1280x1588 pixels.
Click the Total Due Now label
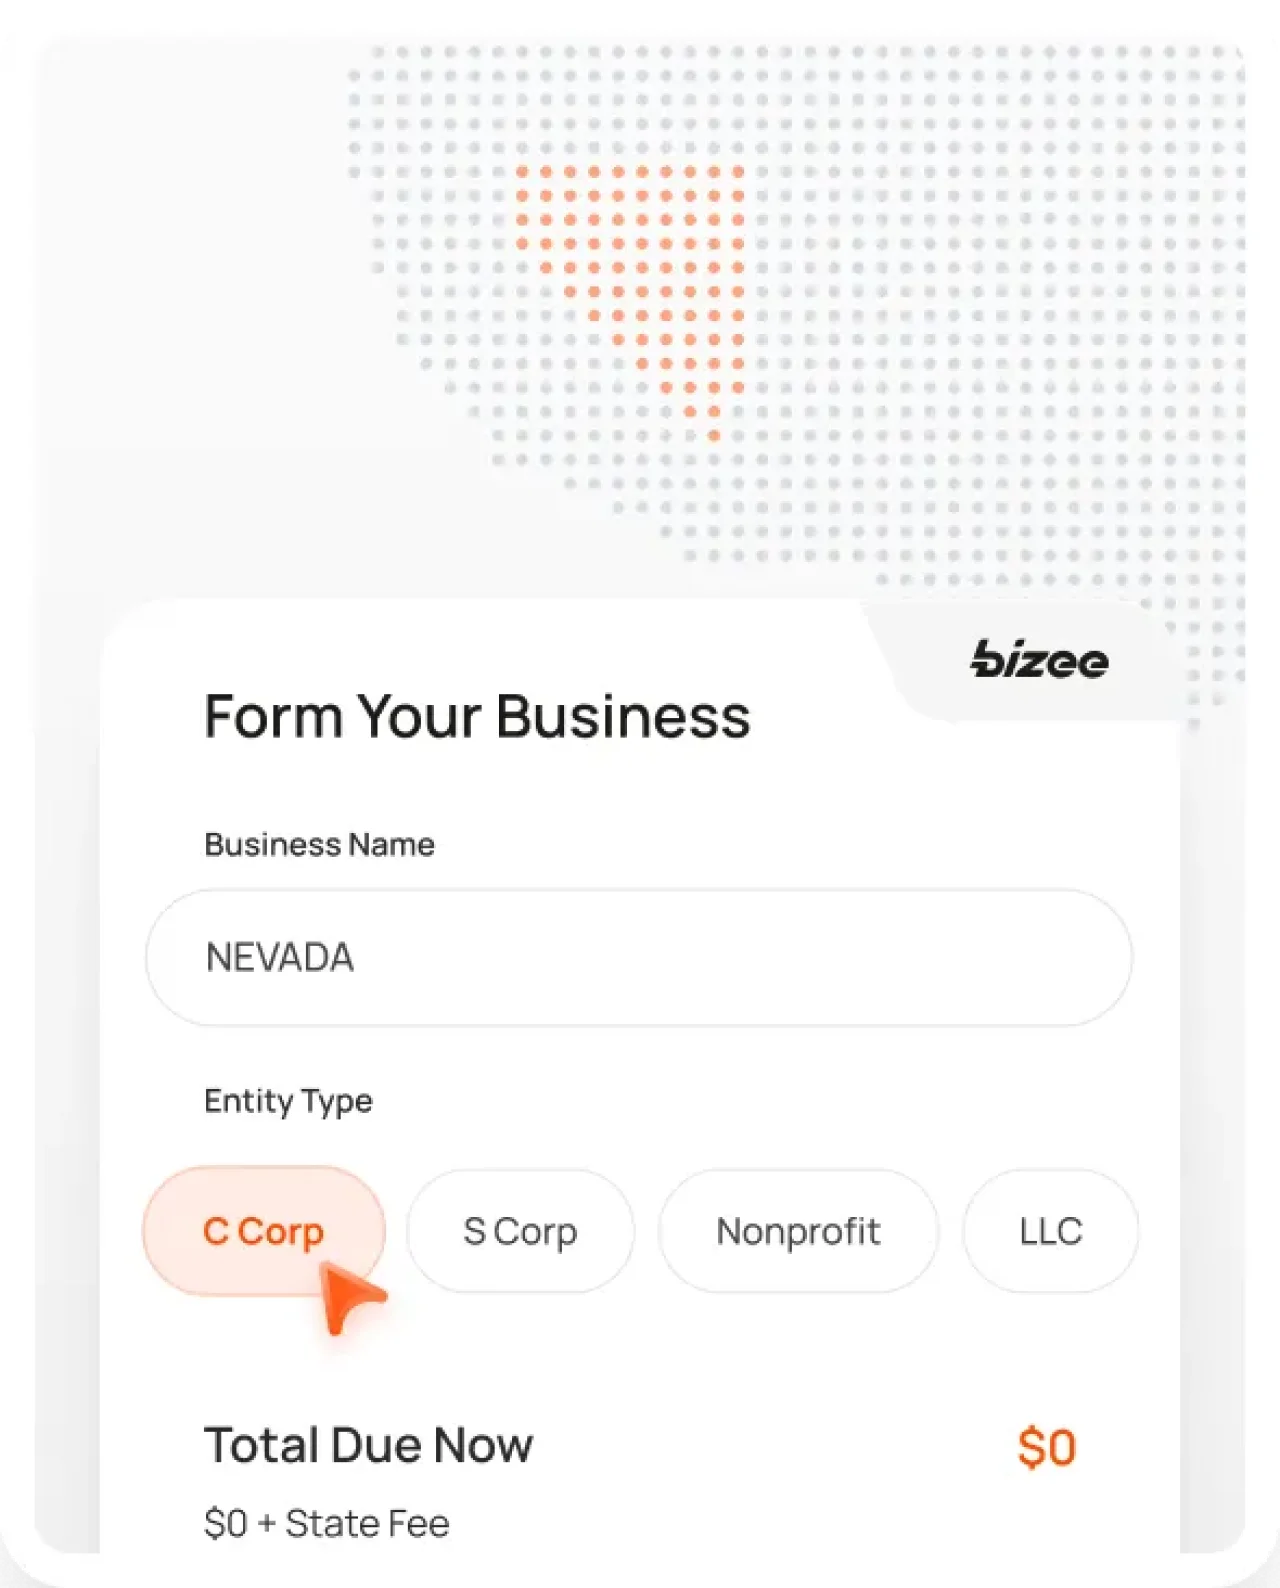coord(369,1444)
